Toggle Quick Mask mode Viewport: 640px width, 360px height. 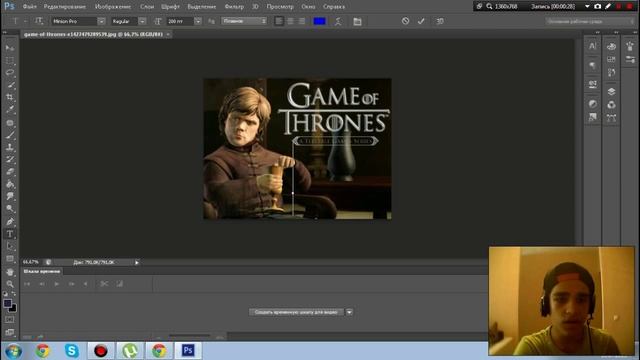[x=9, y=320]
